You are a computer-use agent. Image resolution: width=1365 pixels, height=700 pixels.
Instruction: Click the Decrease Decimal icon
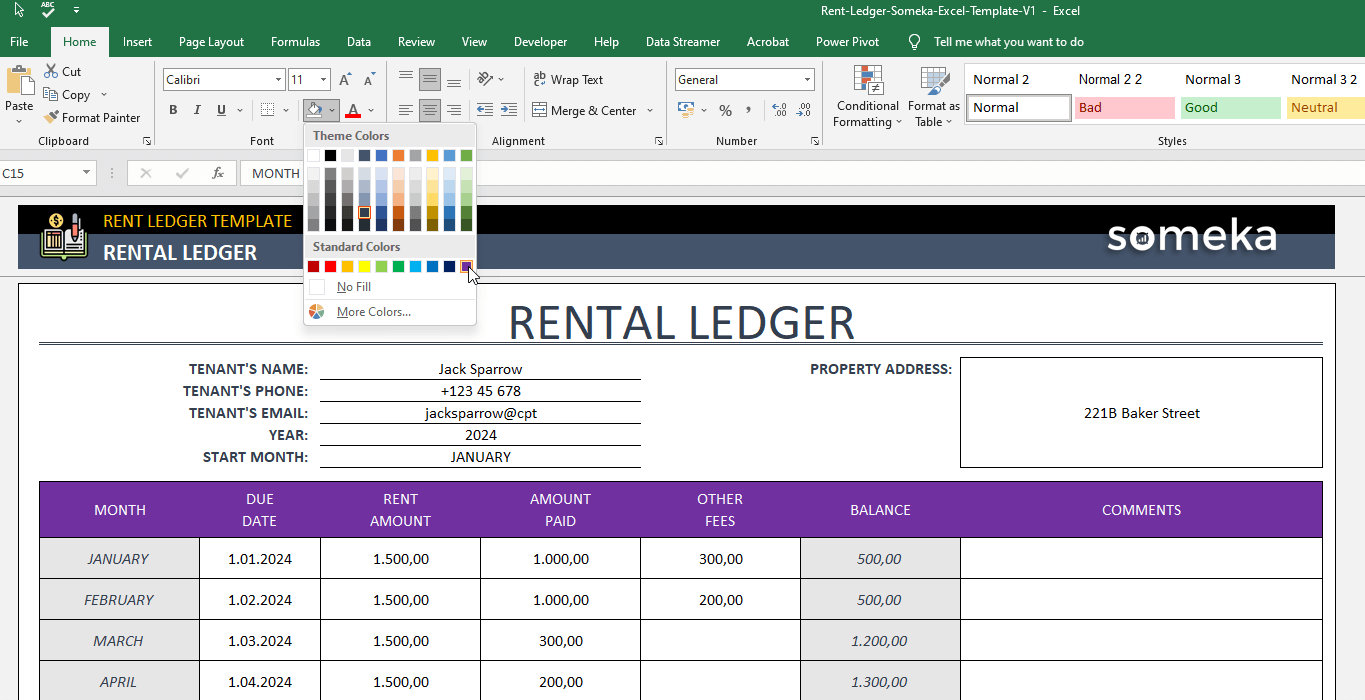(x=803, y=110)
